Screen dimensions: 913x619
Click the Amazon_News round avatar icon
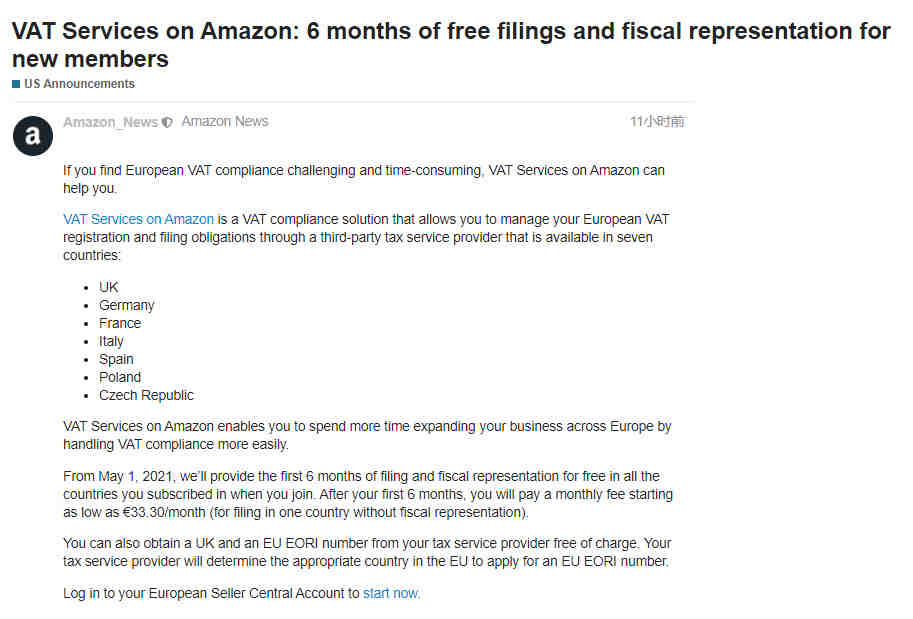[33, 136]
